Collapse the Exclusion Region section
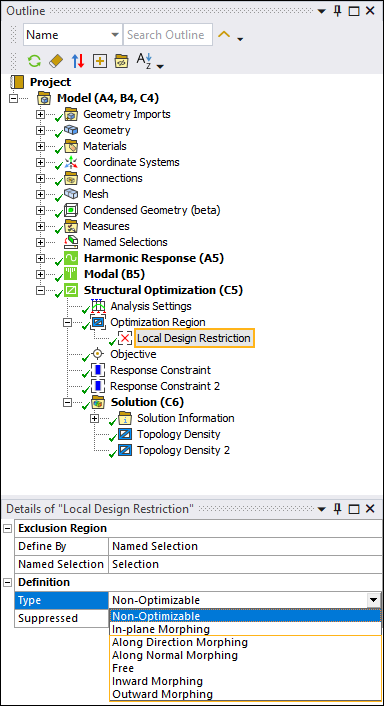Image resolution: width=384 pixels, height=706 pixels. click(x=8, y=529)
